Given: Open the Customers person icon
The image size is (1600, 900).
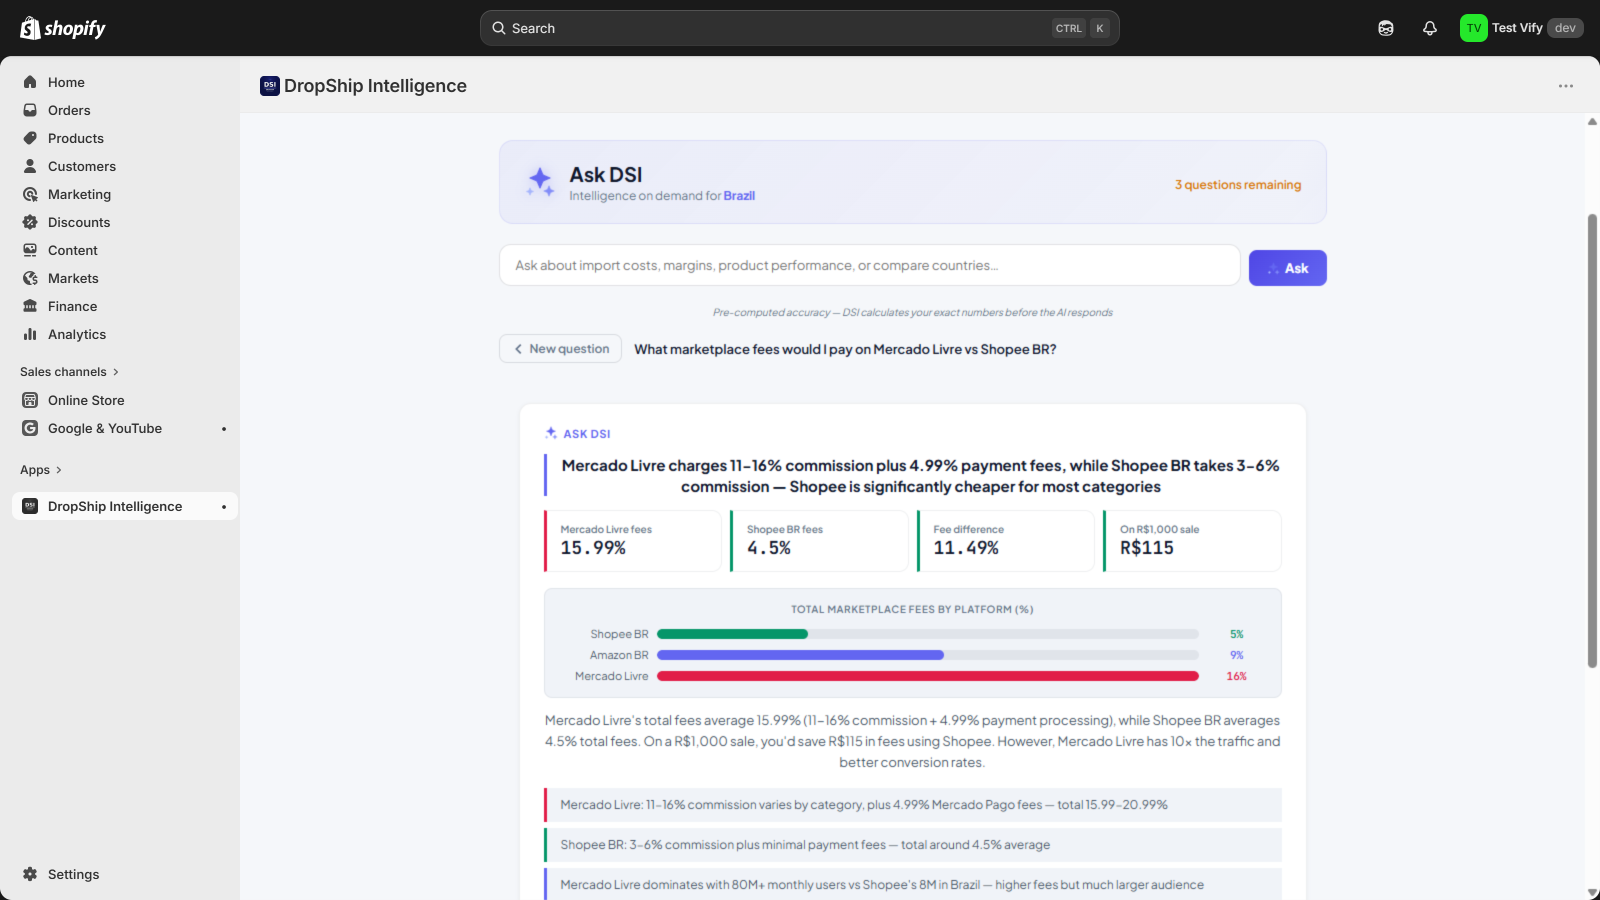Looking at the screenshot, I should tap(30, 166).
